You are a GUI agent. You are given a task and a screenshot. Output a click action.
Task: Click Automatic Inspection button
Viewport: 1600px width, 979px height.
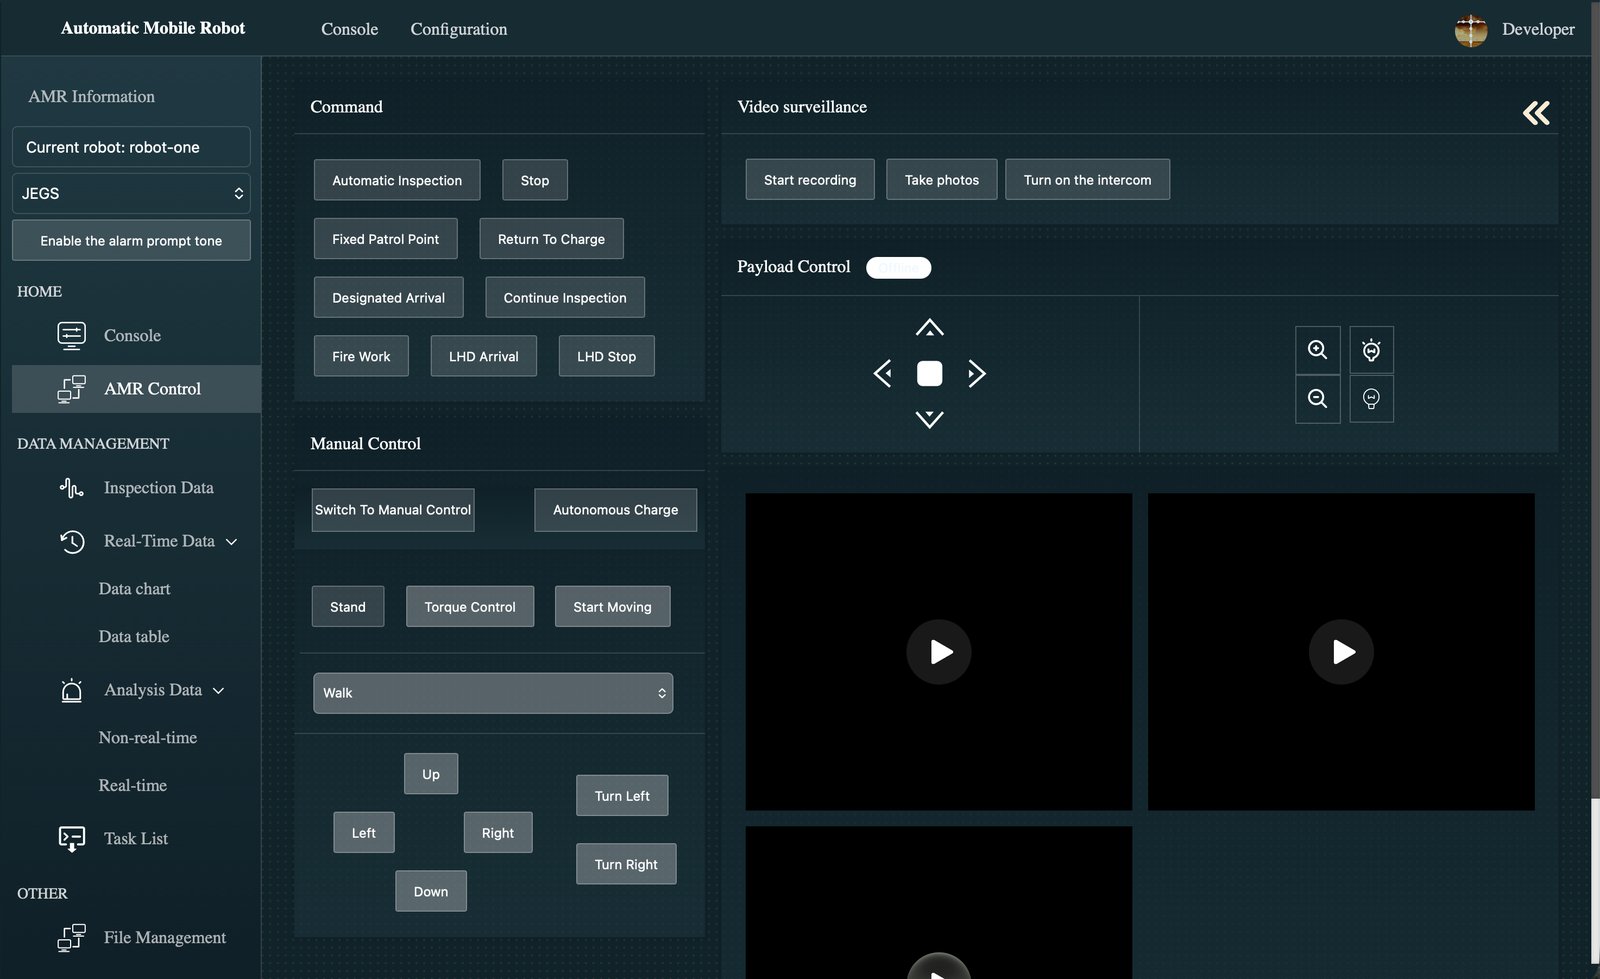pyautogui.click(x=397, y=180)
